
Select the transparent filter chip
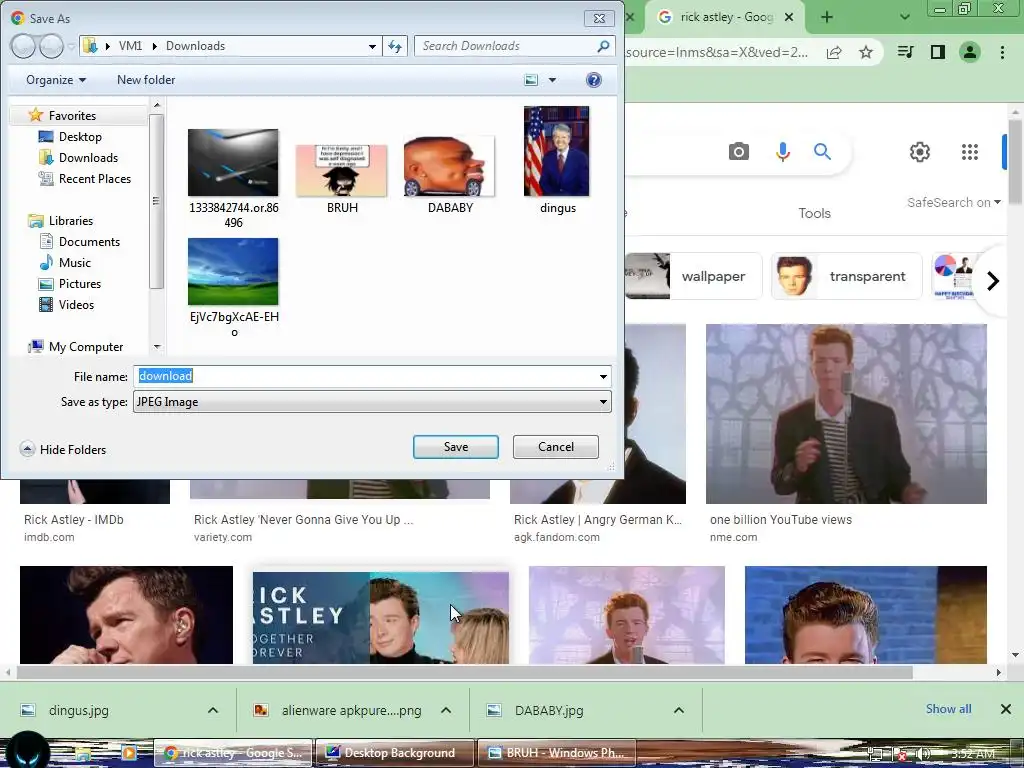click(x=846, y=276)
